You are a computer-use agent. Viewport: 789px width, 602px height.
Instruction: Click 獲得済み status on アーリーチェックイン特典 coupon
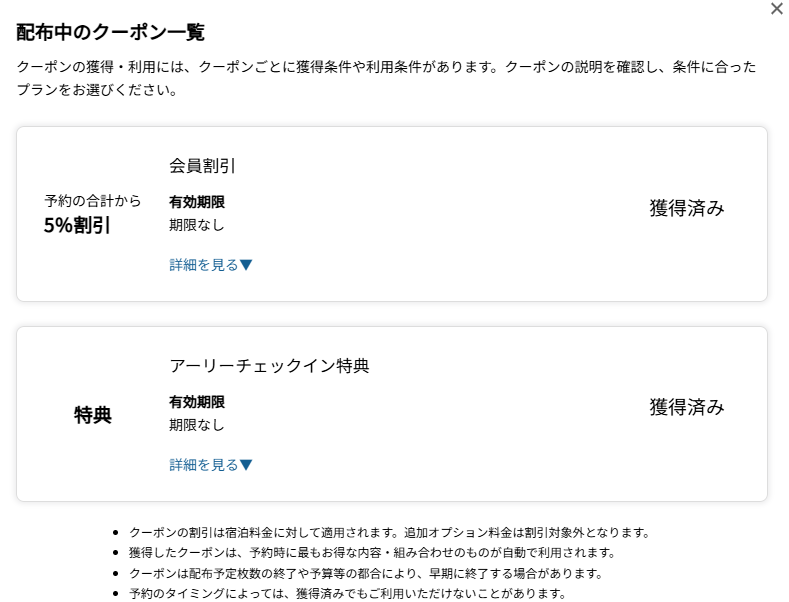click(687, 407)
